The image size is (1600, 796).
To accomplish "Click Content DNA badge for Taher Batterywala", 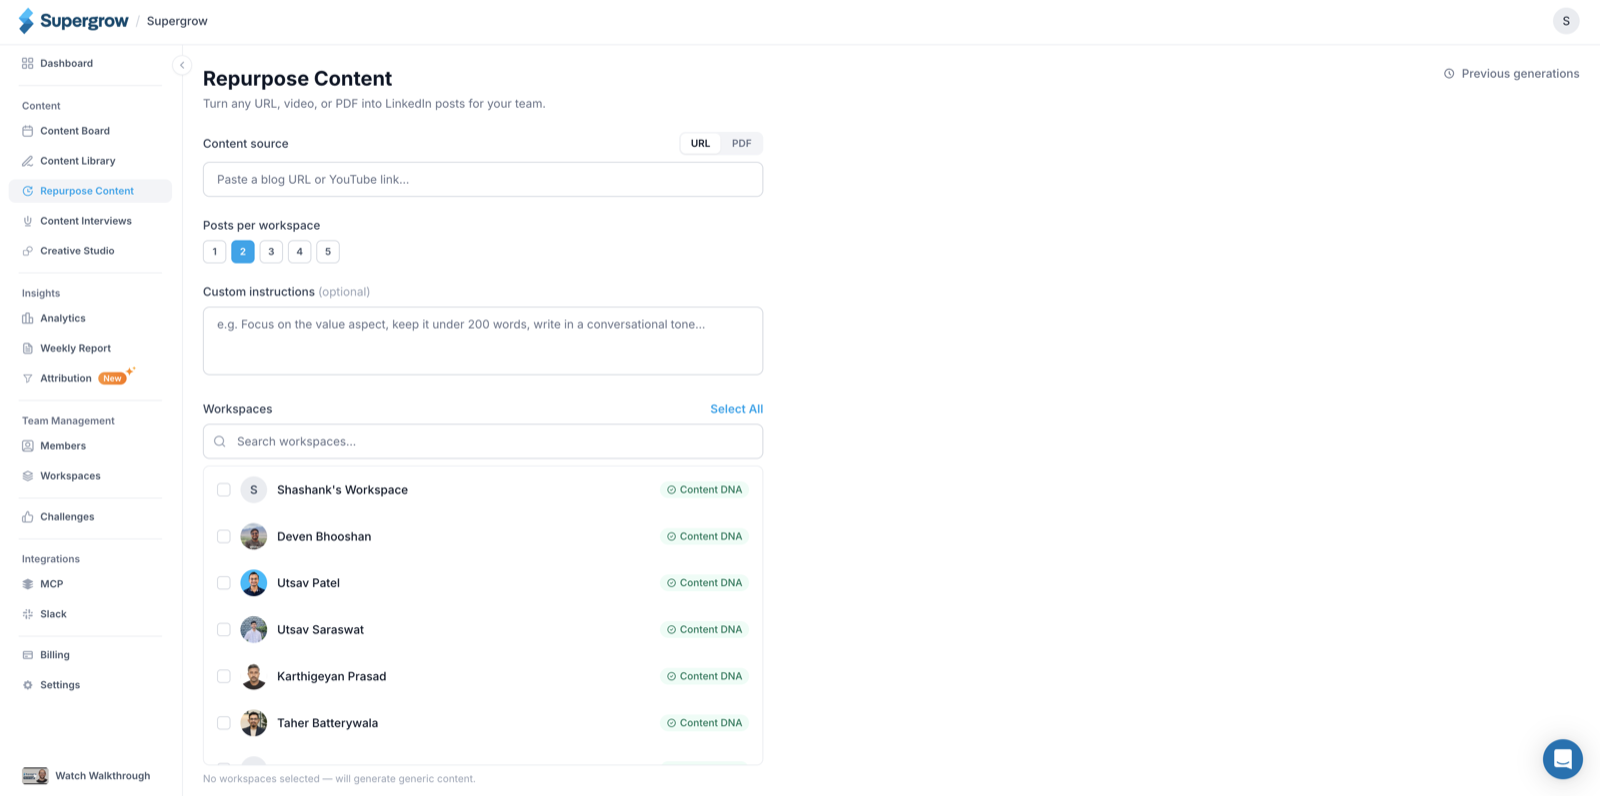I will [705, 723].
